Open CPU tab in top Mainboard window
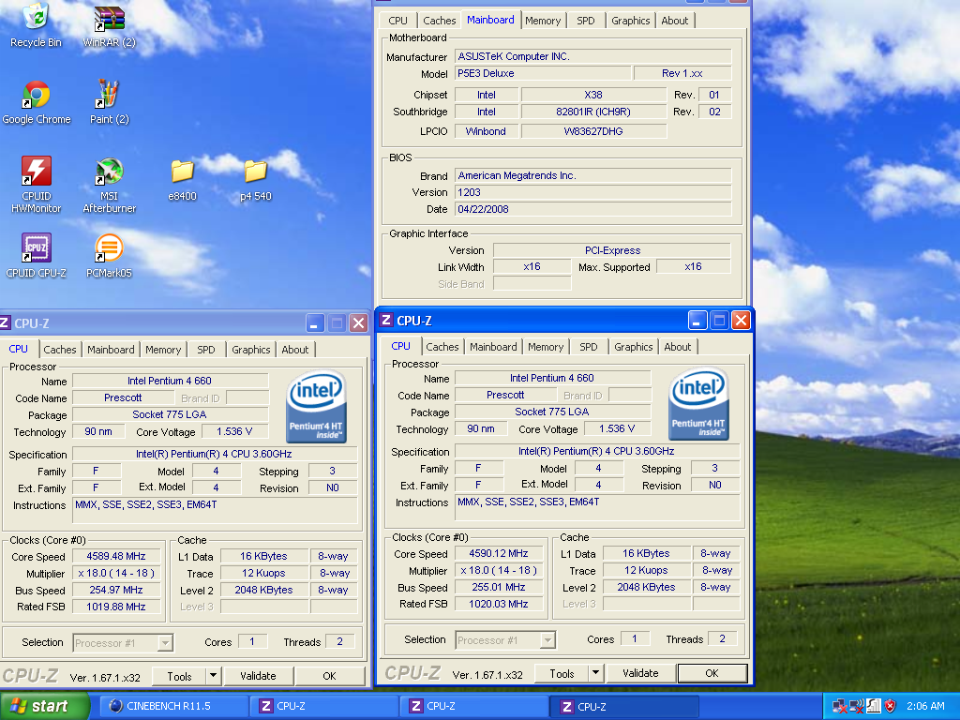This screenshot has width=960, height=720. point(397,20)
